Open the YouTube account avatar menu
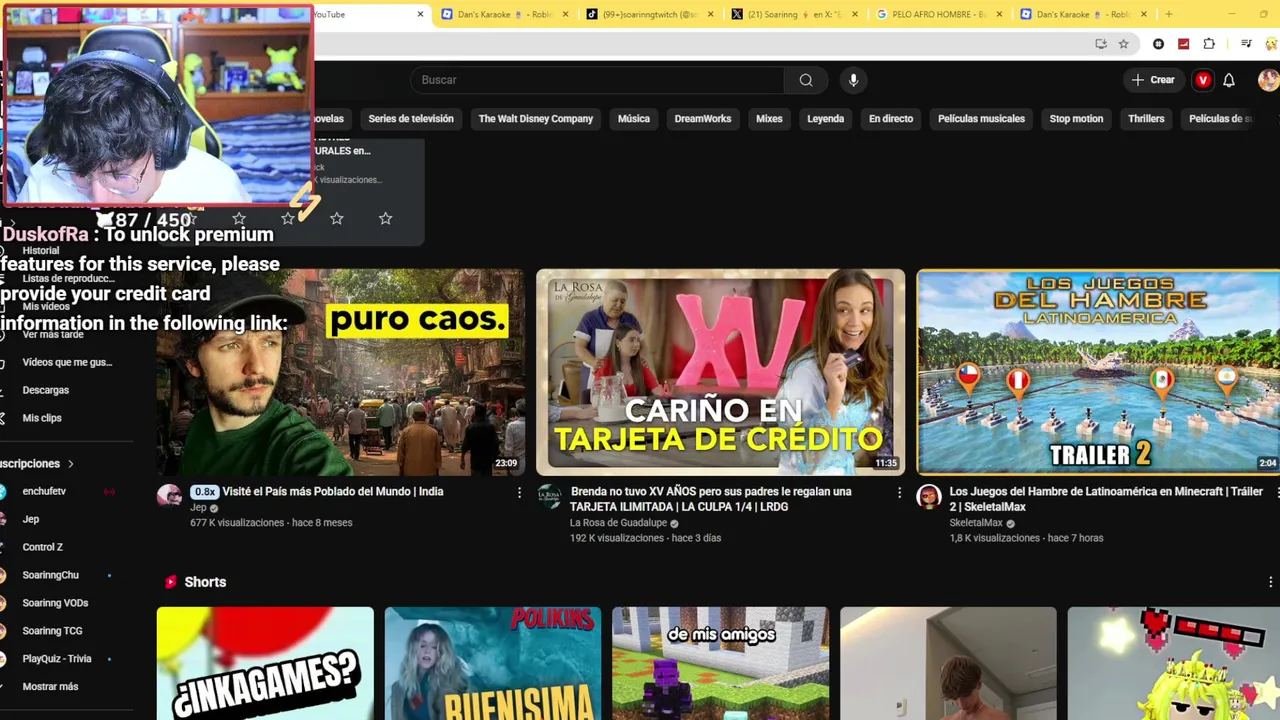1280x720 pixels. tap(1268, 80)
